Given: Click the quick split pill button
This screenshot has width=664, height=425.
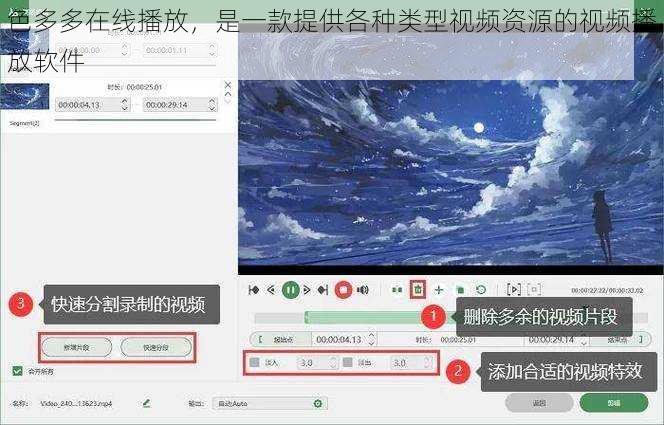Looking at the screenshot, I should [x=156, y=348].
